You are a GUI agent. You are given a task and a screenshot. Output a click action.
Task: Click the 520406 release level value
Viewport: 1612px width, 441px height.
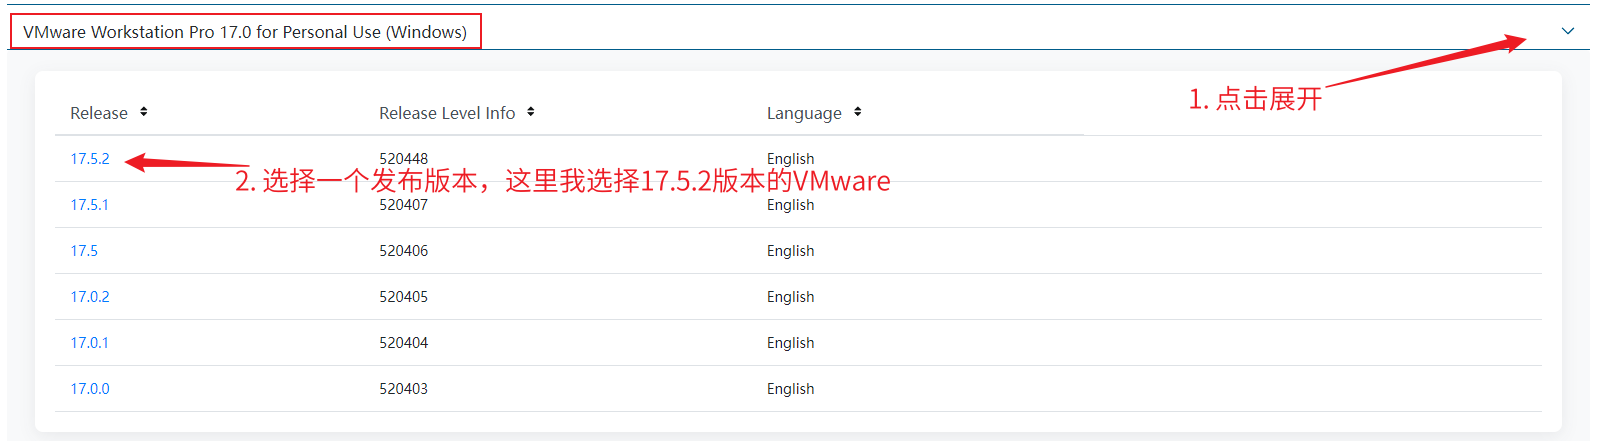coord(403,251)
